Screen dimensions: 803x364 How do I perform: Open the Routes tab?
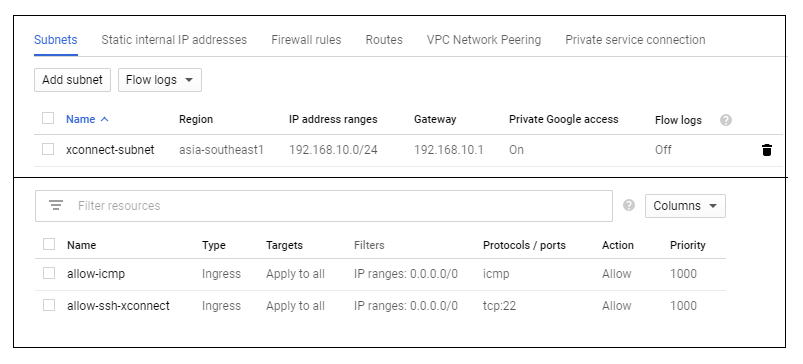[x=384, y=40]
